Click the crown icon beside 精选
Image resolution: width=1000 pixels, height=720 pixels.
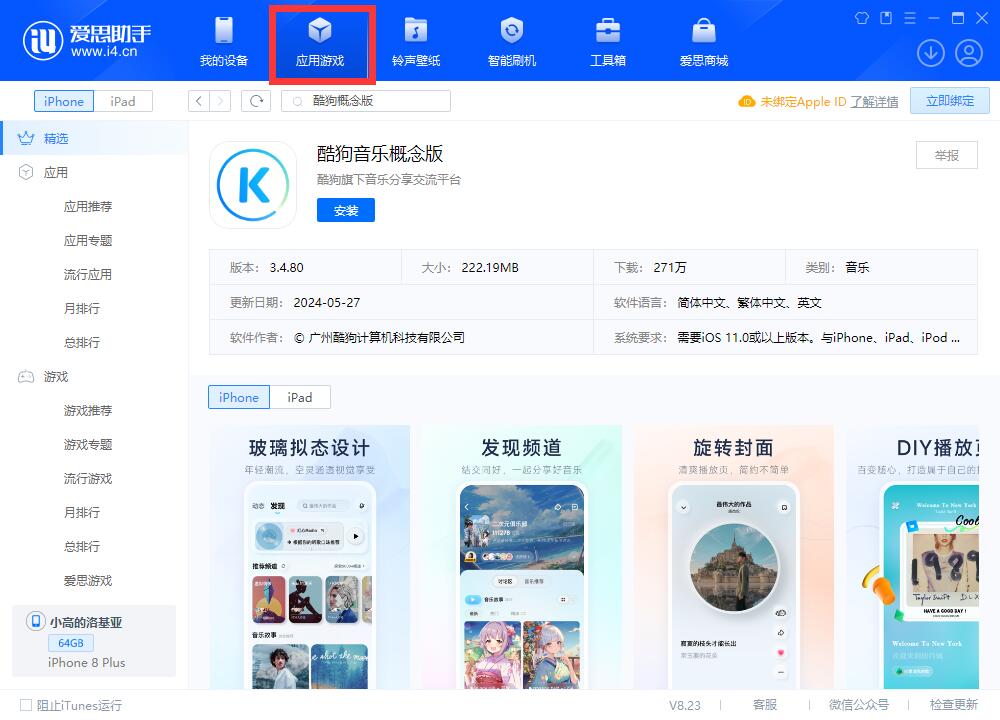26,138
